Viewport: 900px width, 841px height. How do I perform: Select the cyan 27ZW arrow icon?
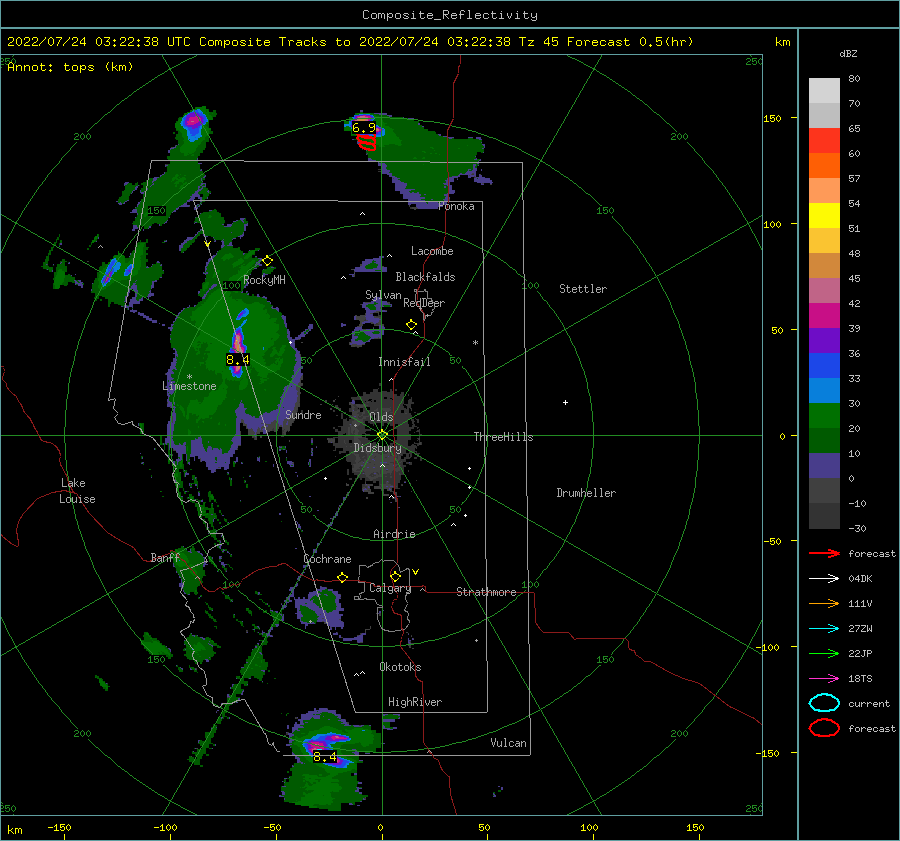tap(824, 629)
